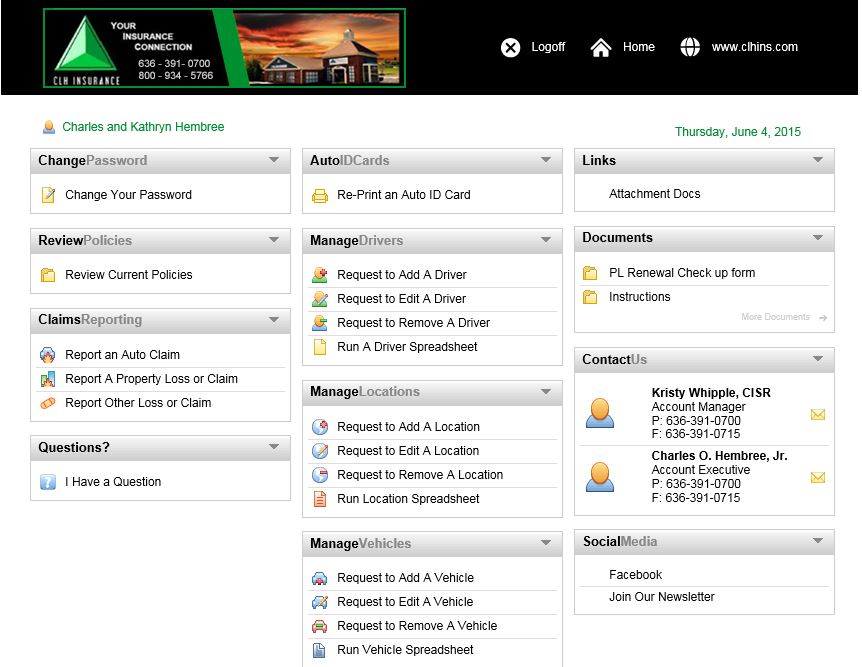
Task: Click the Change Your Password notepad icon
Action: [x=48, y=195]
